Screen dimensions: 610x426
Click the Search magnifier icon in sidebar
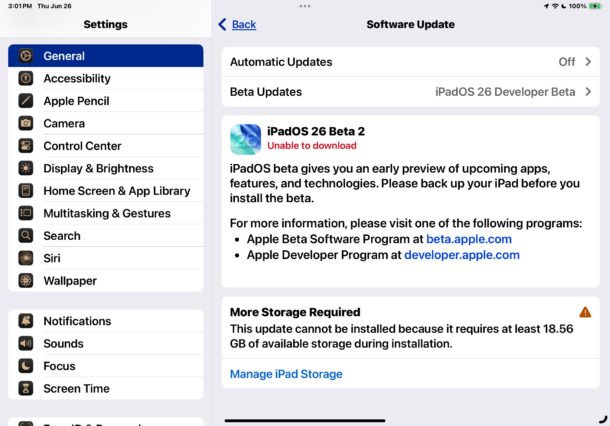26,236
